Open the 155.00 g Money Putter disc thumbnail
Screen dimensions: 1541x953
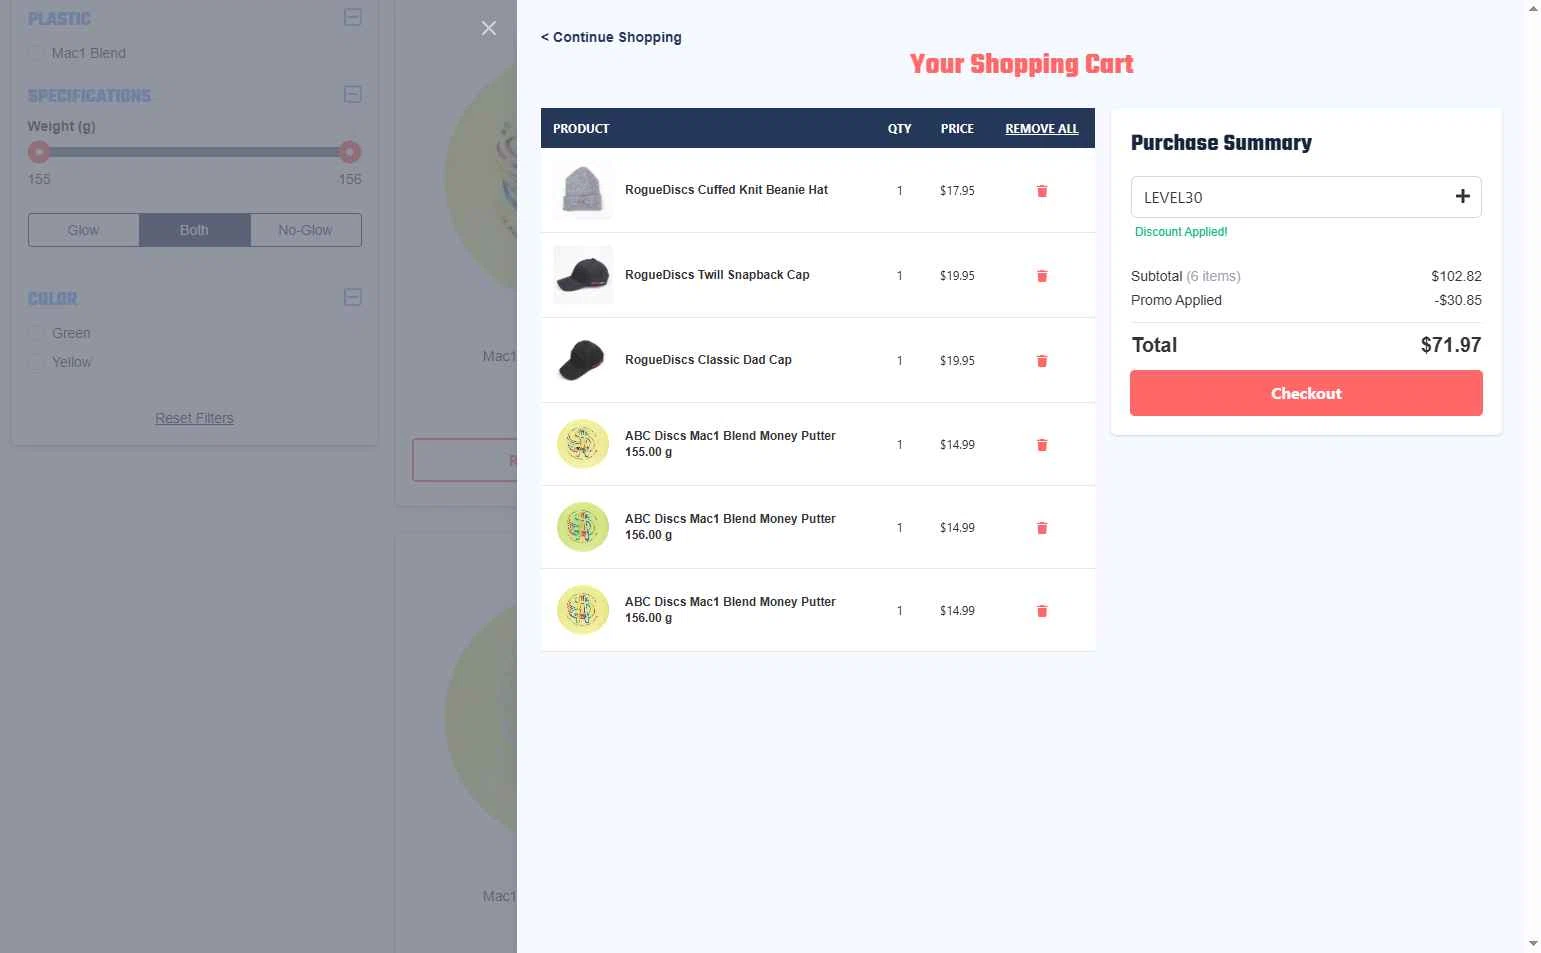click(x=583, y=444)
